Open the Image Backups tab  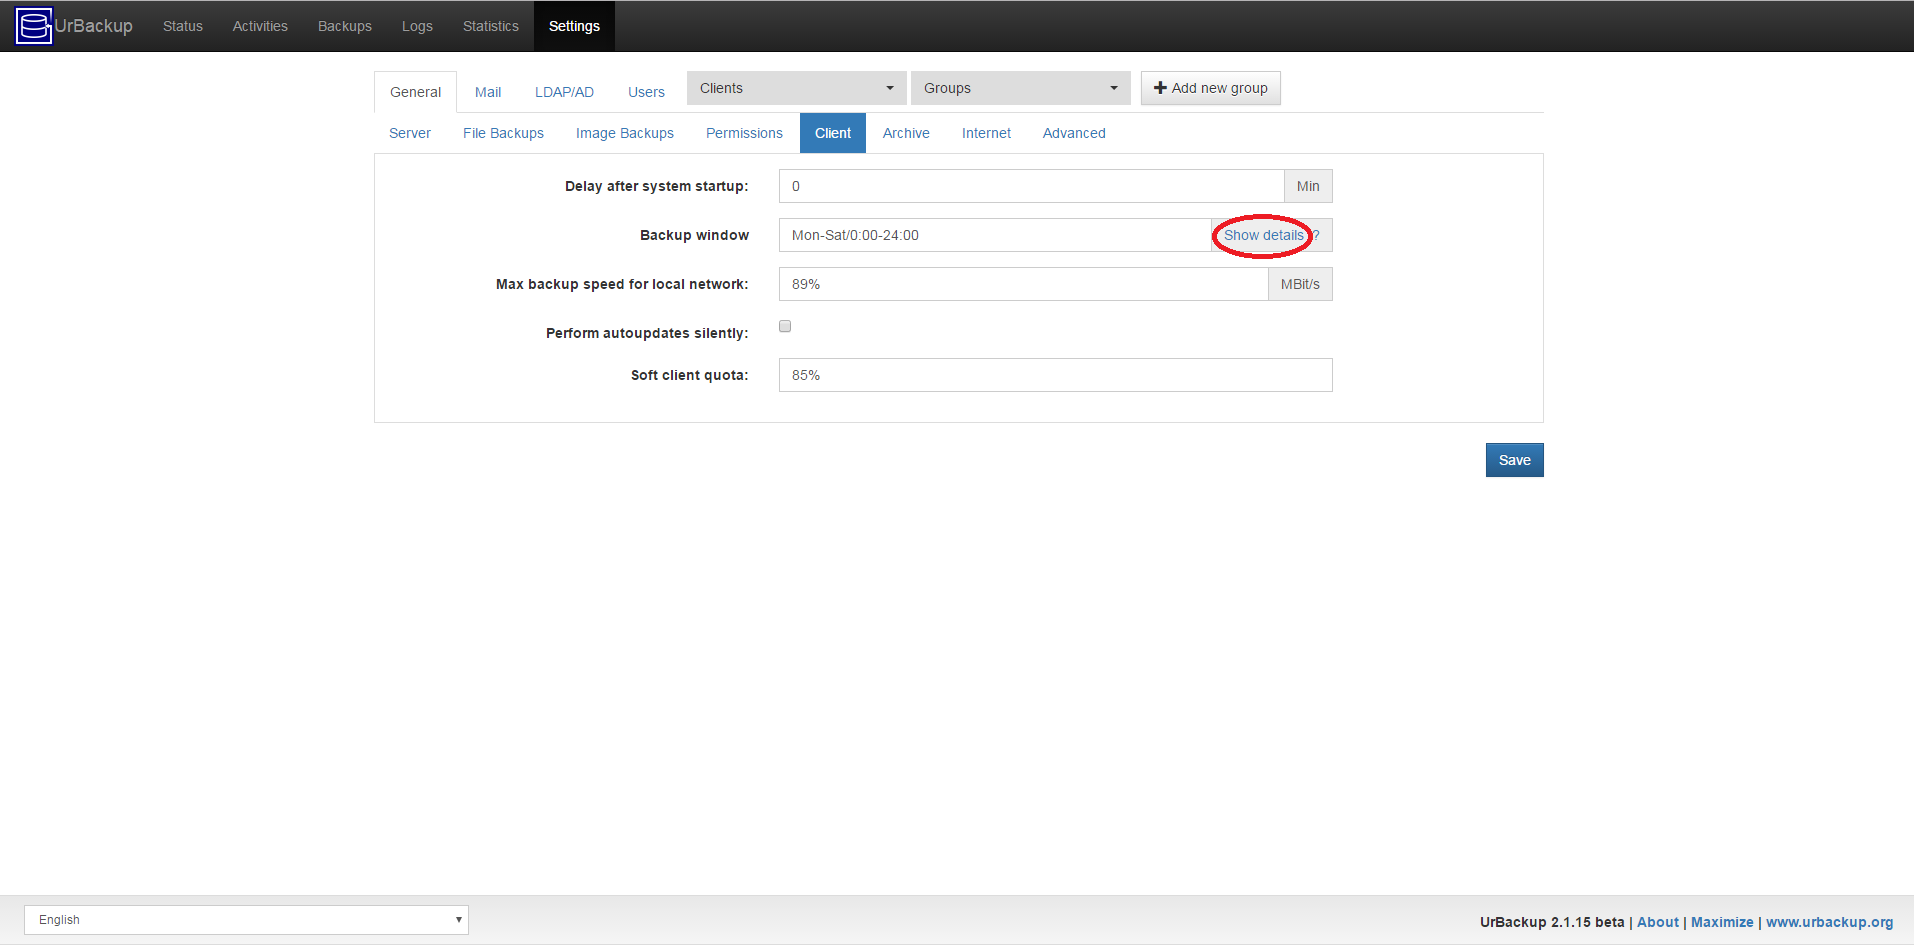pos(624,133)
